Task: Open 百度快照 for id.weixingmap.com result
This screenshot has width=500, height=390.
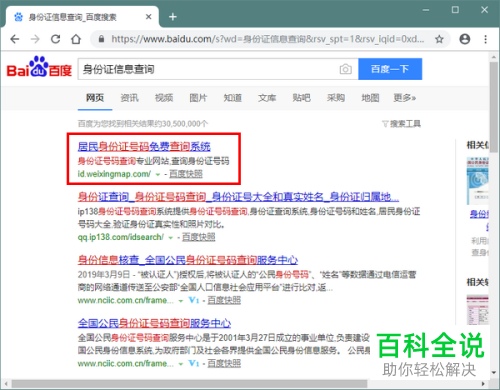Action: 186,174
